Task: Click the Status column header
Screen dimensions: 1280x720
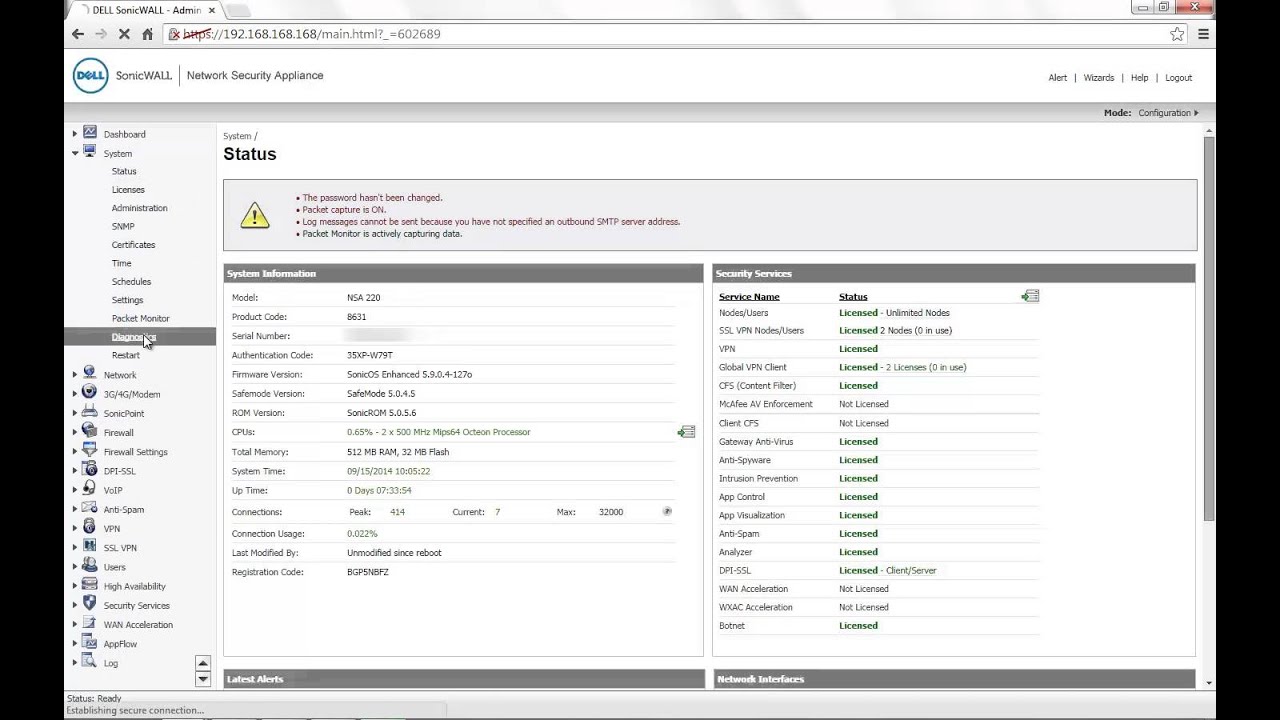Action: [x=853, y=297]
